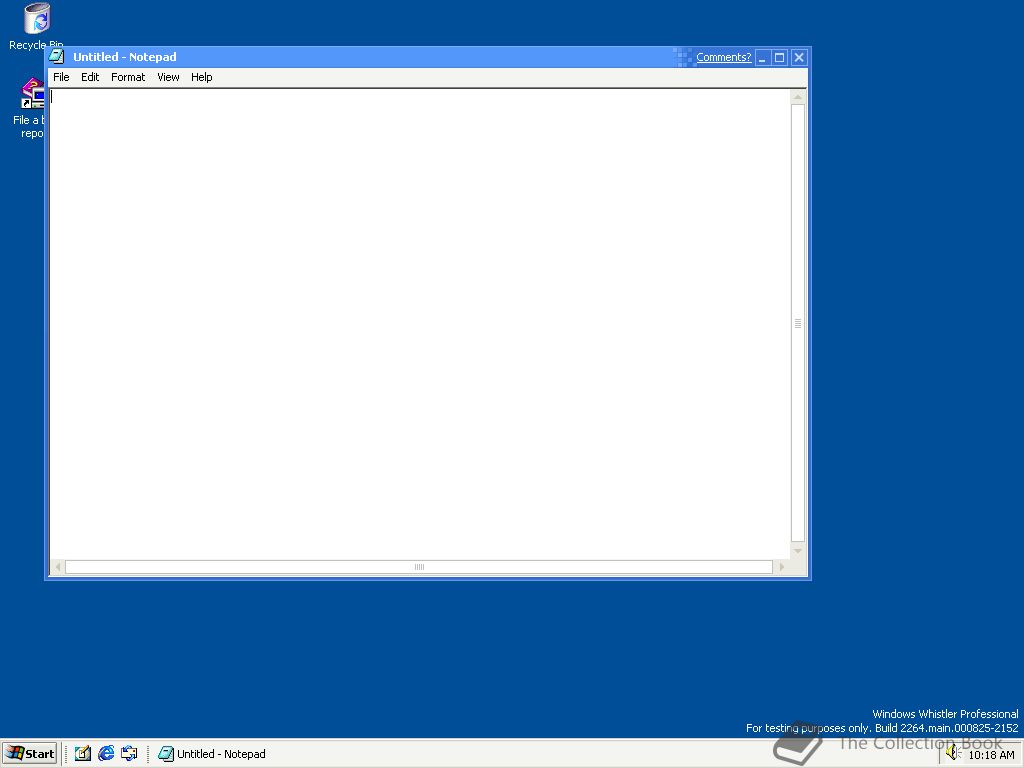Viewport: 1024px width, 768px height.
Task: Click the horizontal scrollbar thumb
Action: 419,567
